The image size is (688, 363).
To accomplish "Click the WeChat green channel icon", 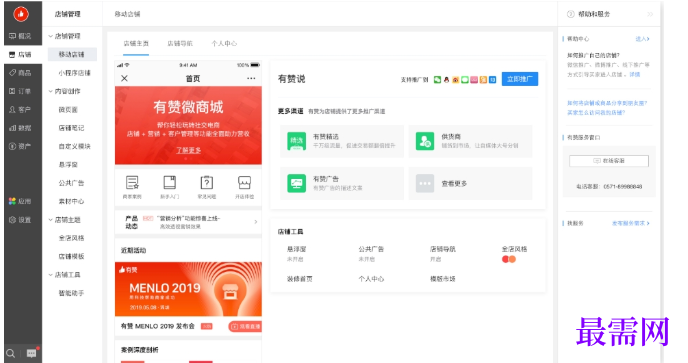I will (x=437, y=79).
